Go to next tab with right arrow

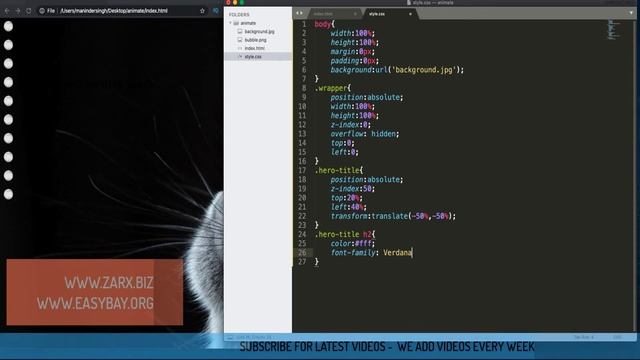point(302,13)
